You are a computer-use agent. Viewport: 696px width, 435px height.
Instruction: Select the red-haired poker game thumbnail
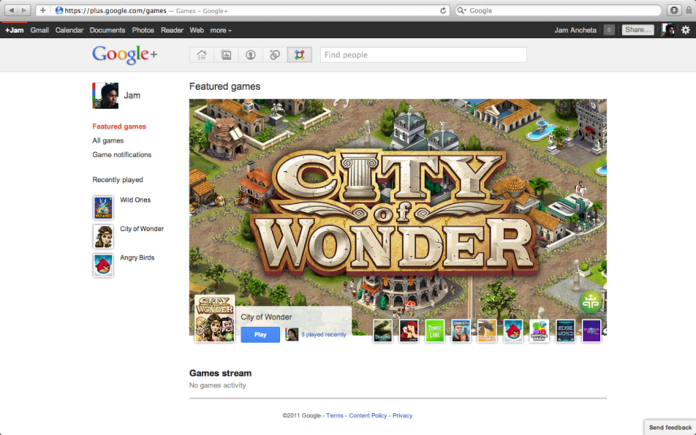(x=409, y=331)
